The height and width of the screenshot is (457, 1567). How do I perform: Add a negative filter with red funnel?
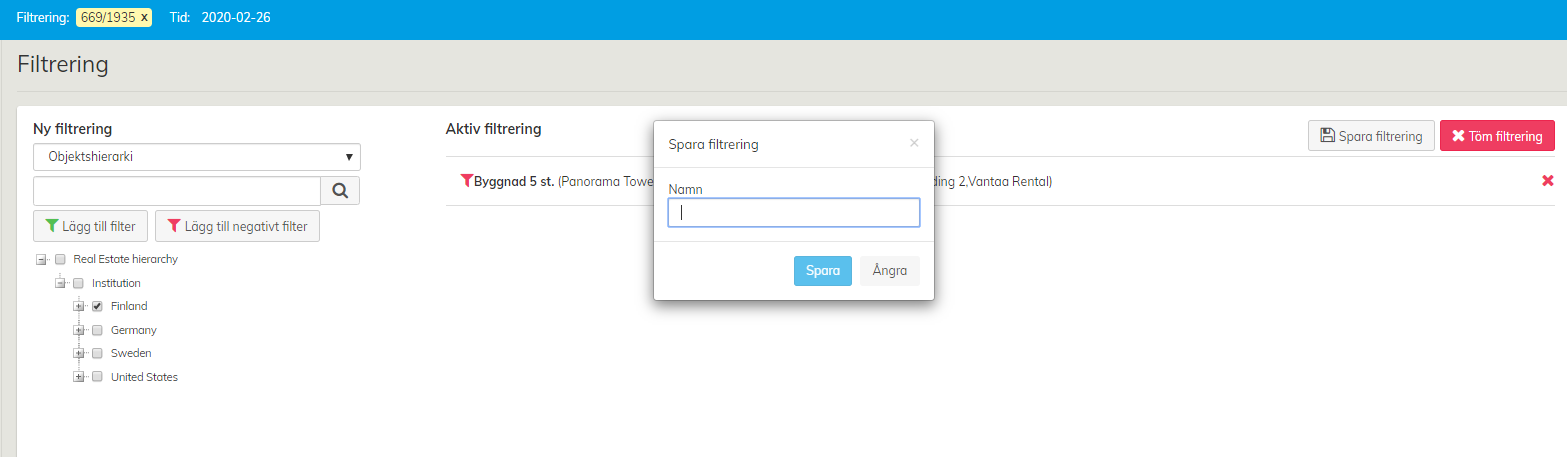pyautogui.click(x=238, y=226)
